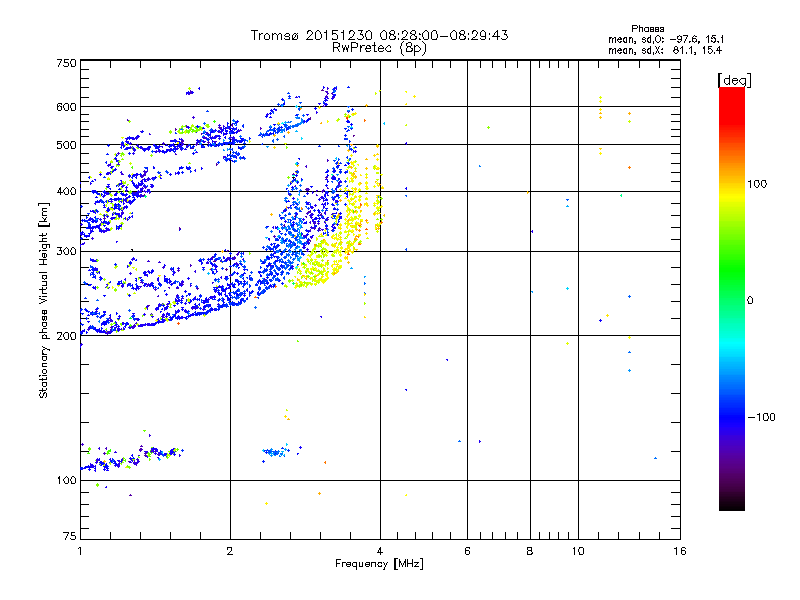
Task: Click the x-axis label '2'
Action: coord(230,551)
